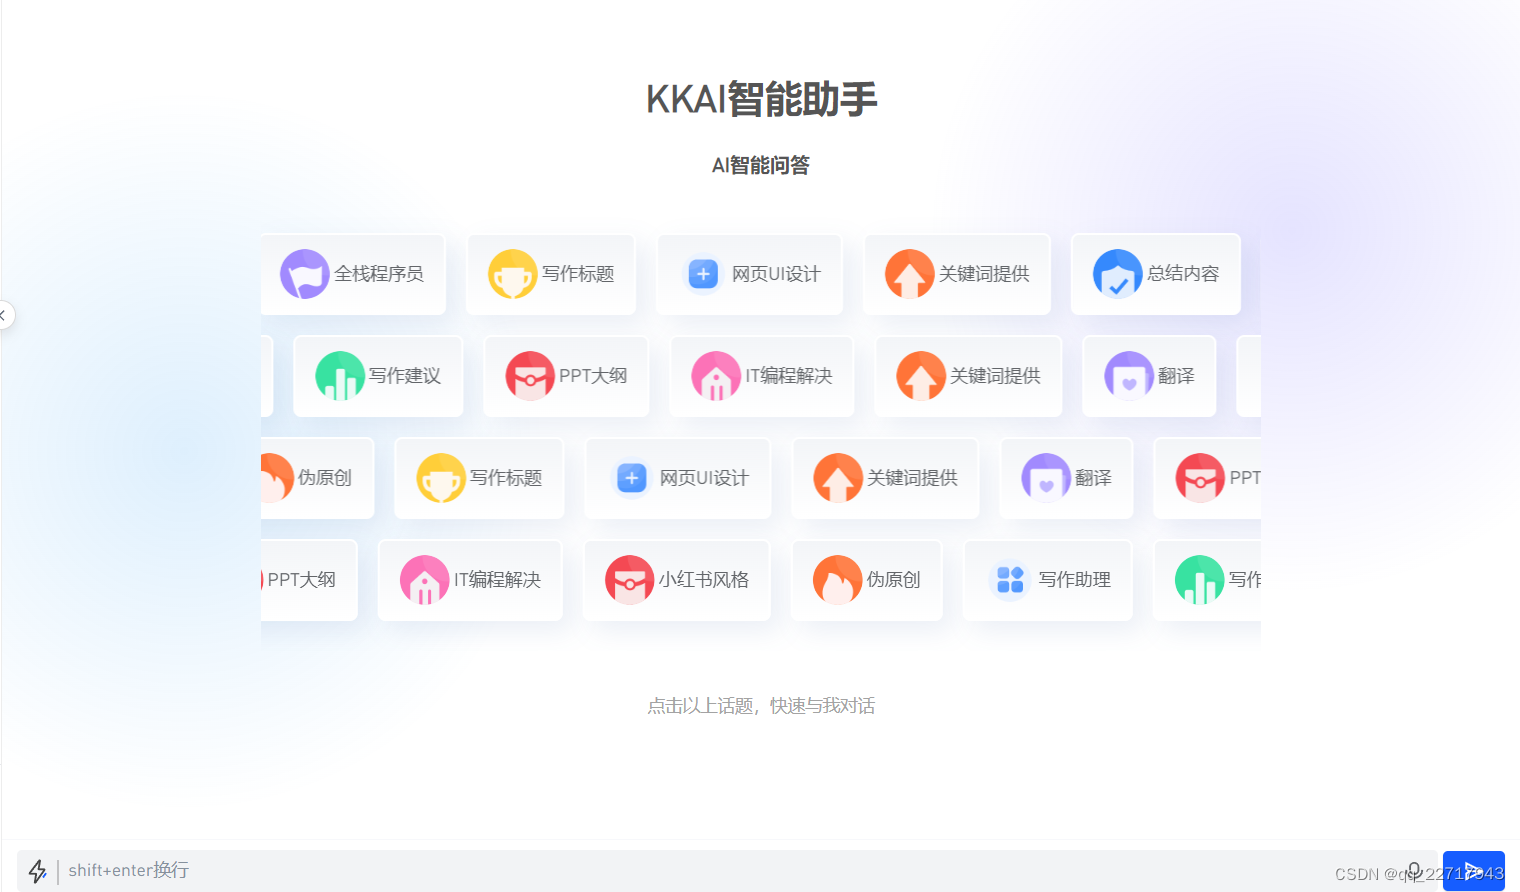Collapse the panel with the left edge chevron
1520x892 pixels.
[6, 315]
